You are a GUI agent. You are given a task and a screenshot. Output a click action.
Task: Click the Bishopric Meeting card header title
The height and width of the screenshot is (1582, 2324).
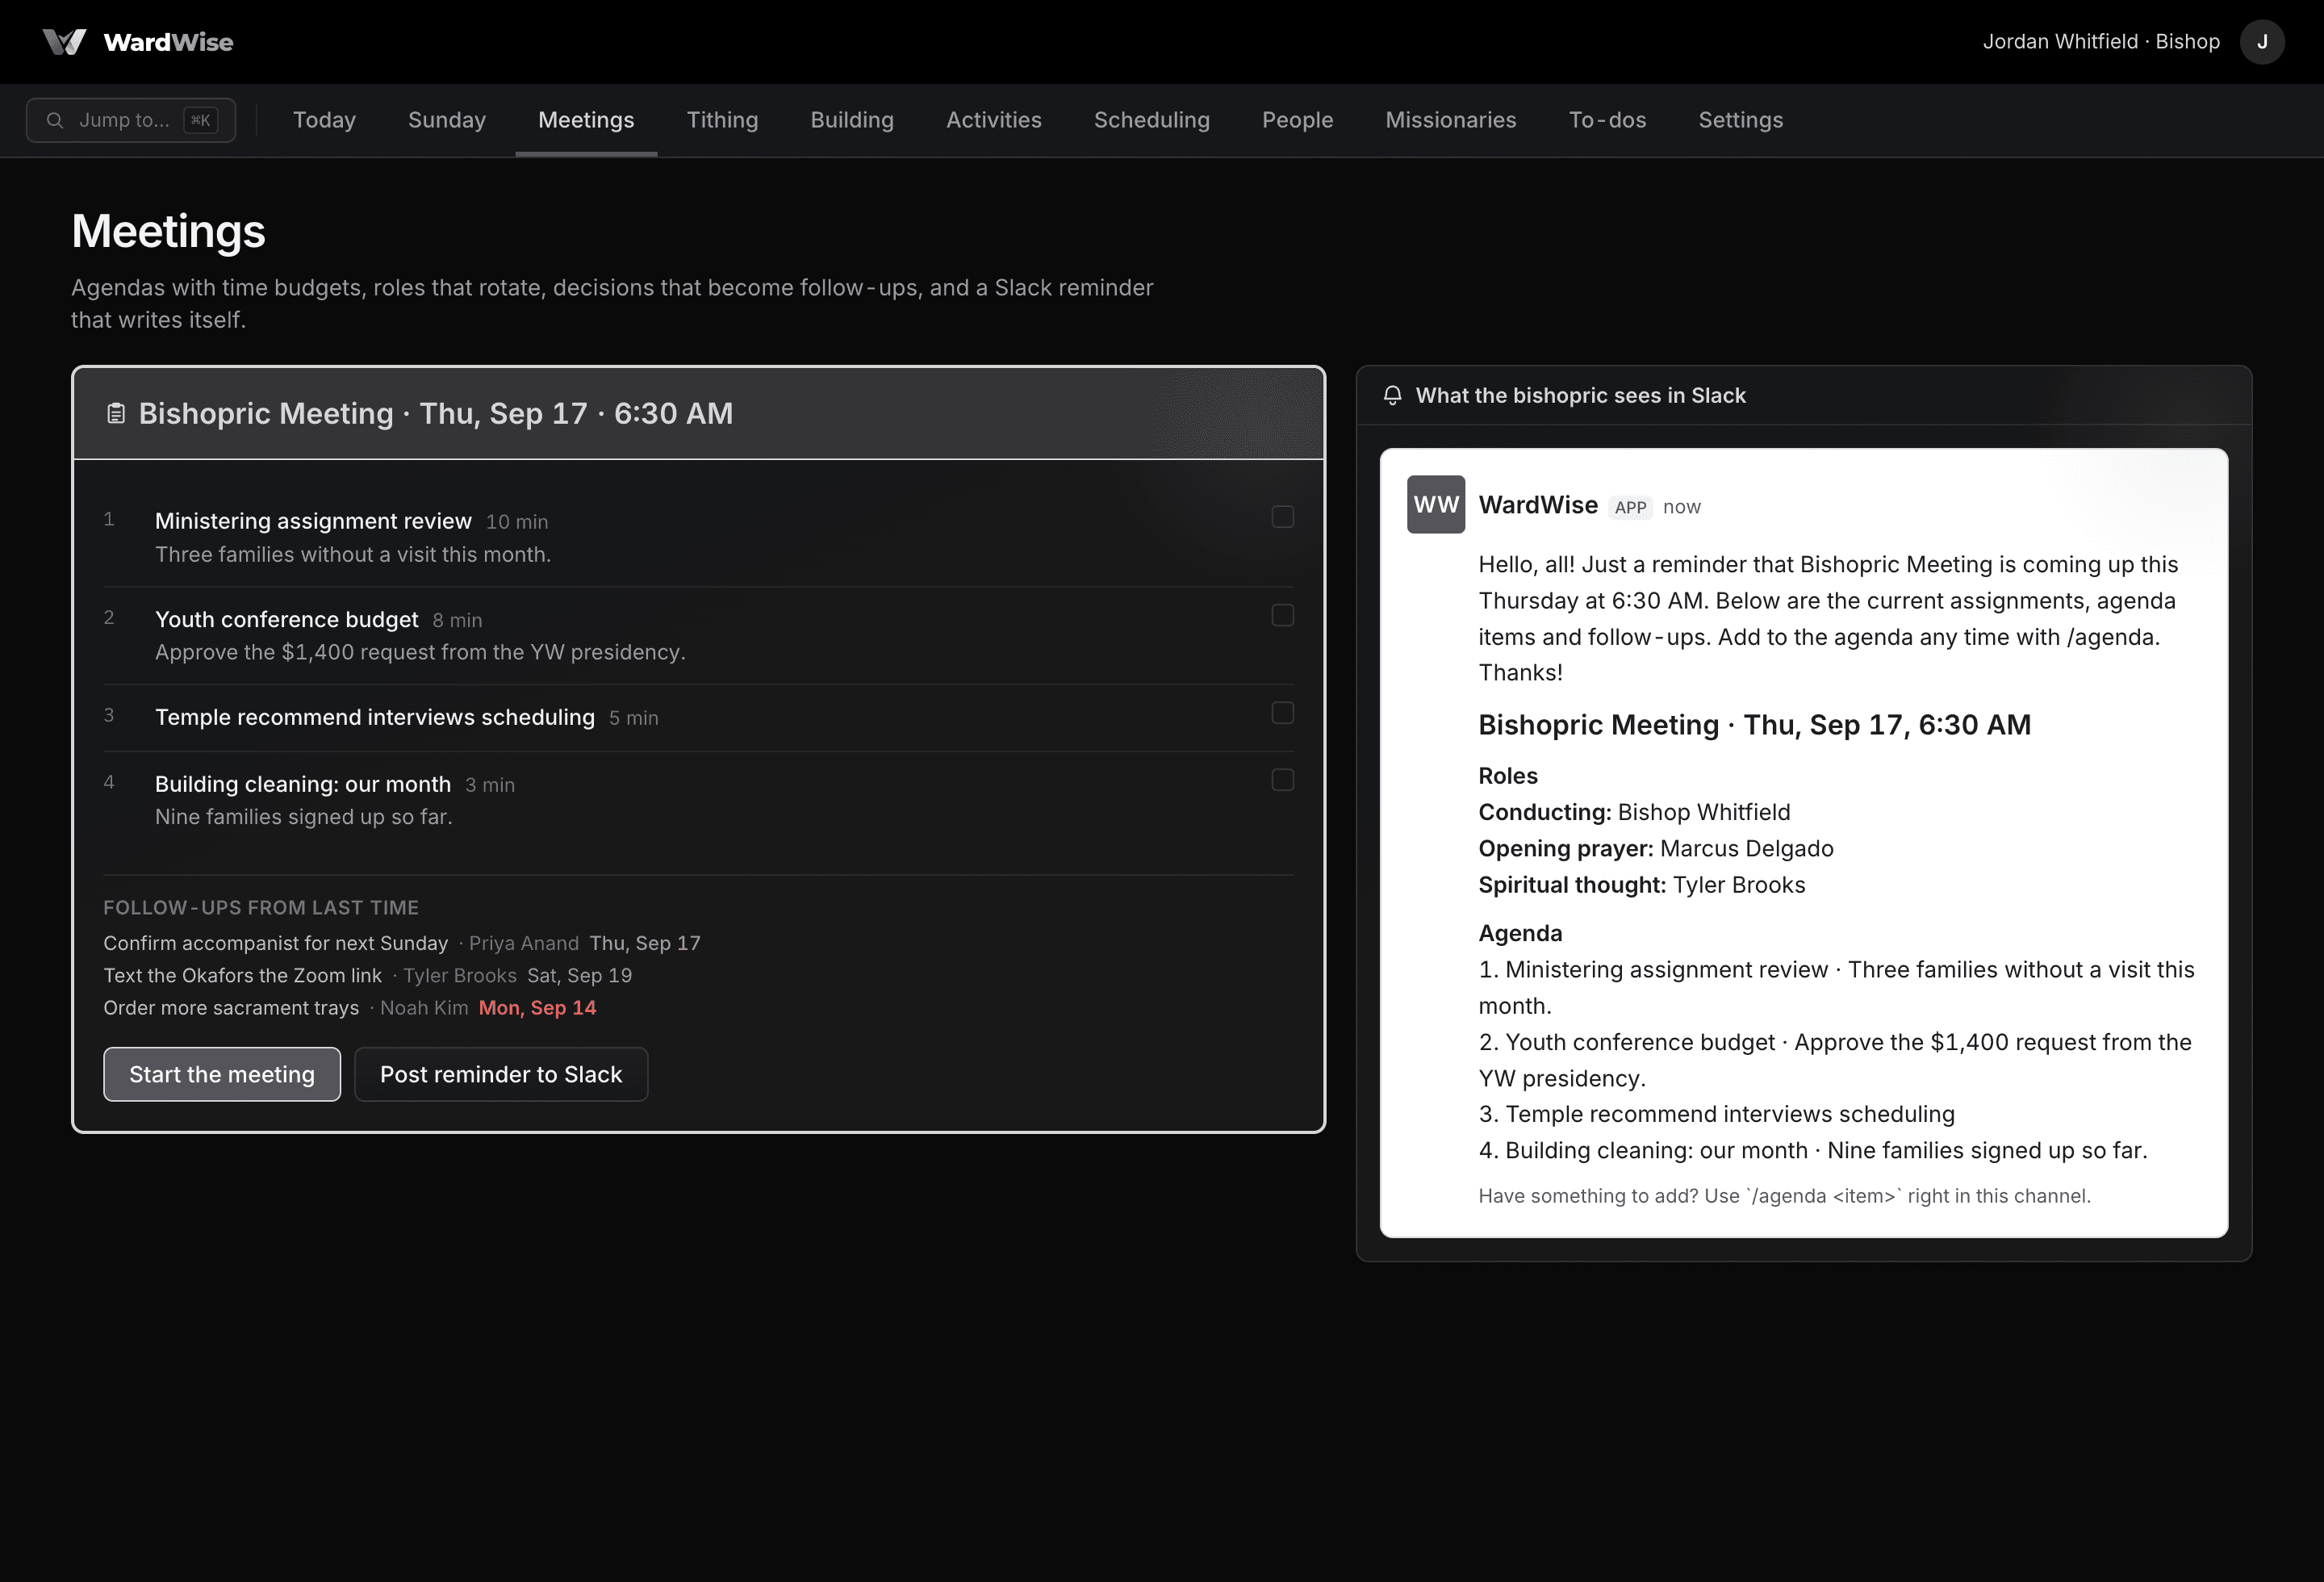tap(436, 413)
